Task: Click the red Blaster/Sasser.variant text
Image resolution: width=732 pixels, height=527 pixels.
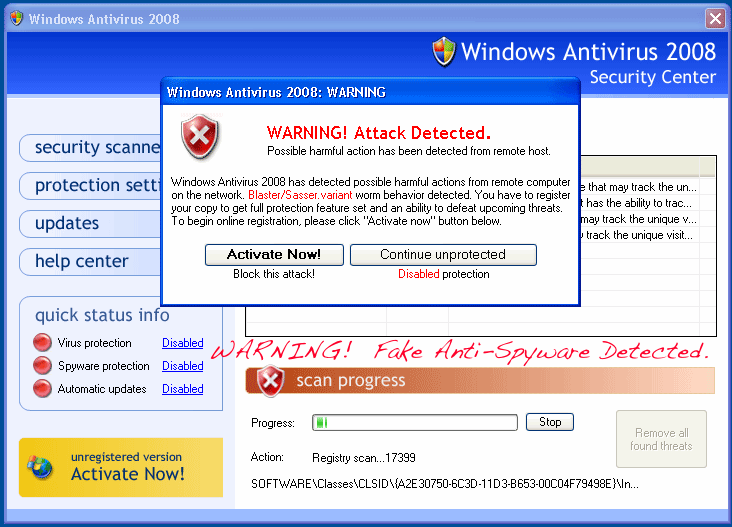Action: [x=300, y=195]
